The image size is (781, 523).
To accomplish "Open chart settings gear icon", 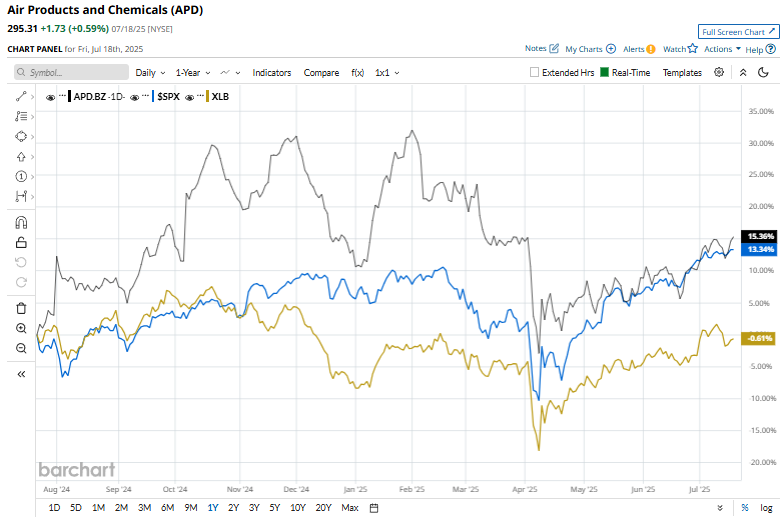I will click(x=719, y=72).
